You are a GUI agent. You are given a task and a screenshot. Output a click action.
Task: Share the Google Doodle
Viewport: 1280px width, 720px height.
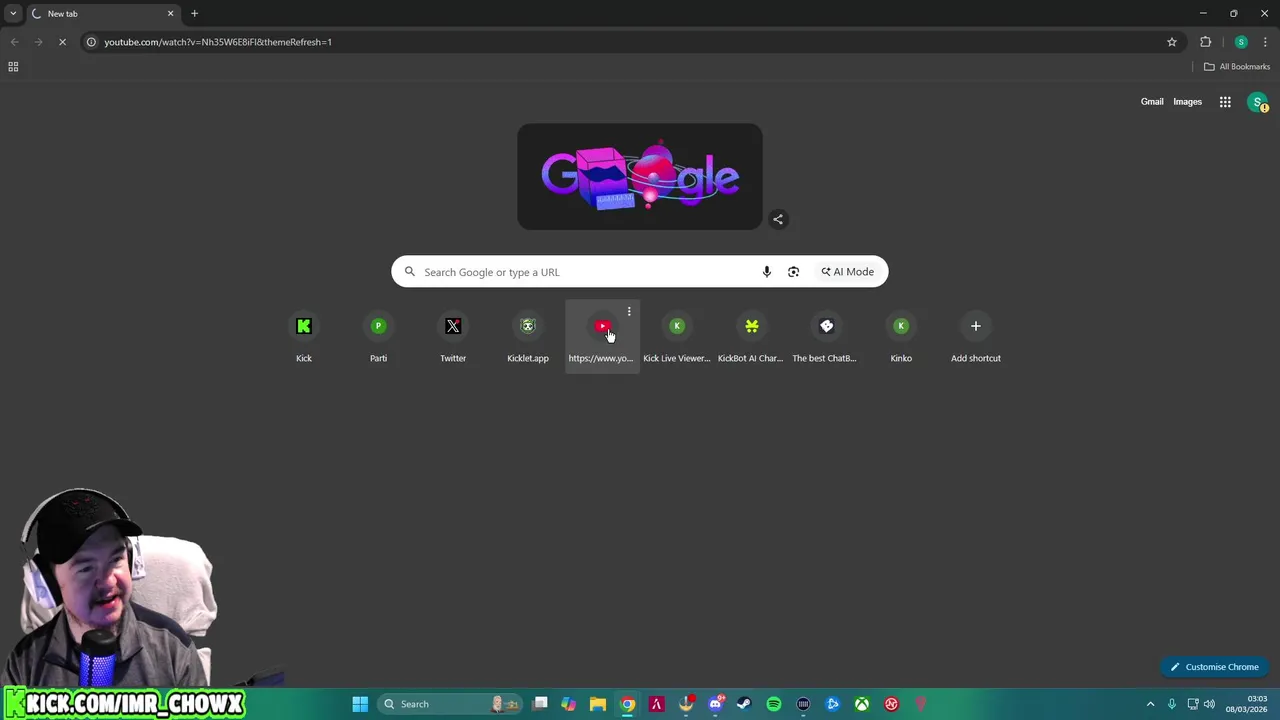pos(778,219)
